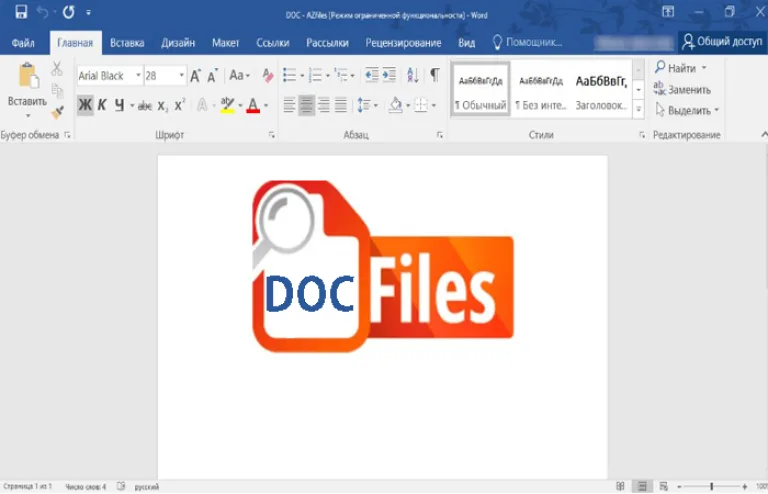Open the Quick Access Toolbar customize arrow
This screenshot has width=768, height=494.
click(x=88, y=13)
